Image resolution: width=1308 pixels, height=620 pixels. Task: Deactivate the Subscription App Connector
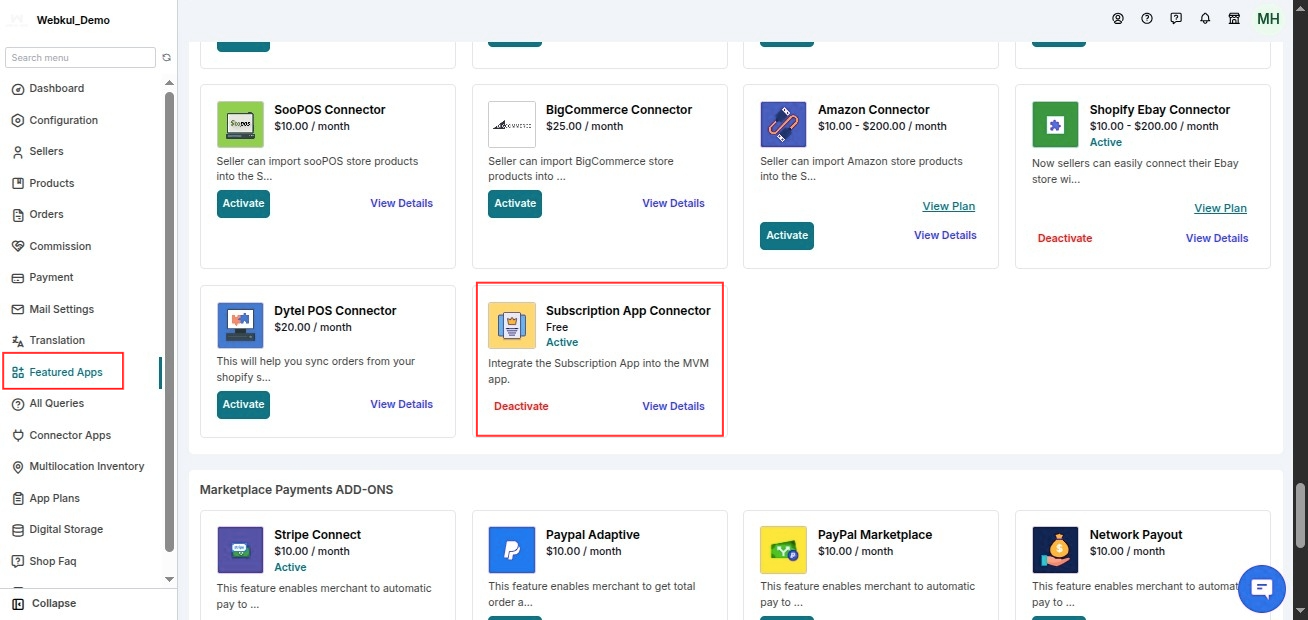pos(521,406)
